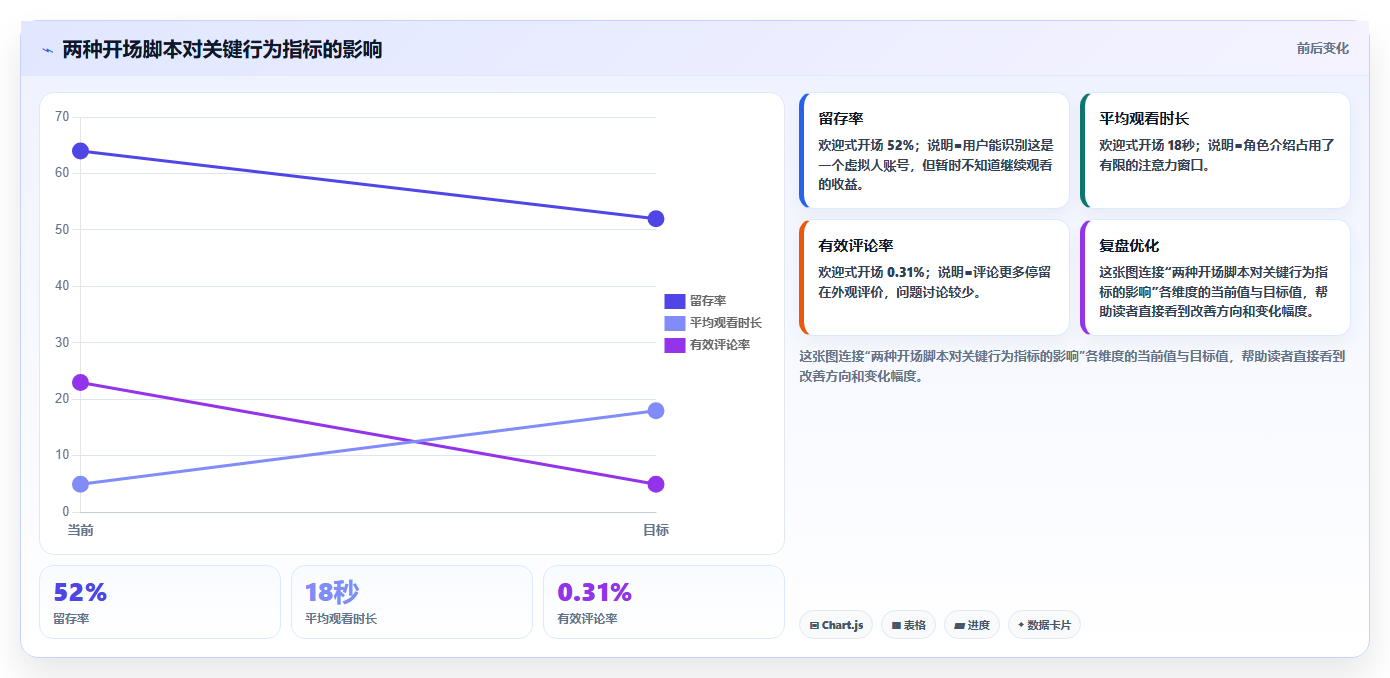Click the 数据卡片 chip
The height and width of the screenshot is (678, 1390).
coord(1044,625)
